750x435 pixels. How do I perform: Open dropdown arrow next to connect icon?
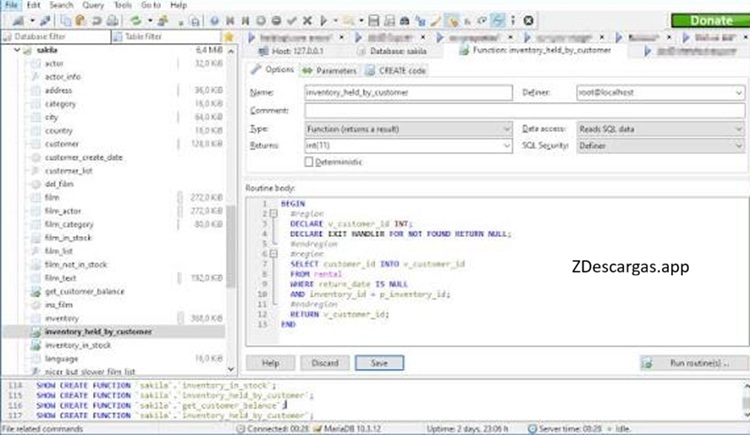click(x=32, y=21)
